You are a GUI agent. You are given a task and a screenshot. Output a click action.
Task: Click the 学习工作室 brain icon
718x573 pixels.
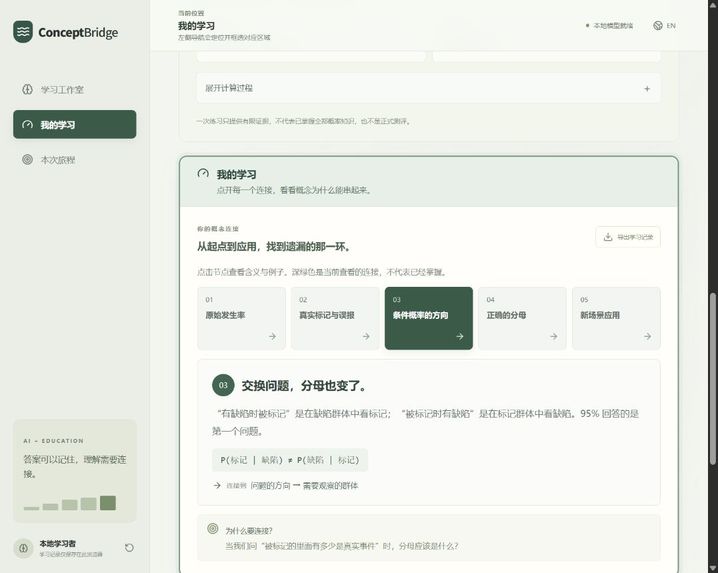[27, 89]
